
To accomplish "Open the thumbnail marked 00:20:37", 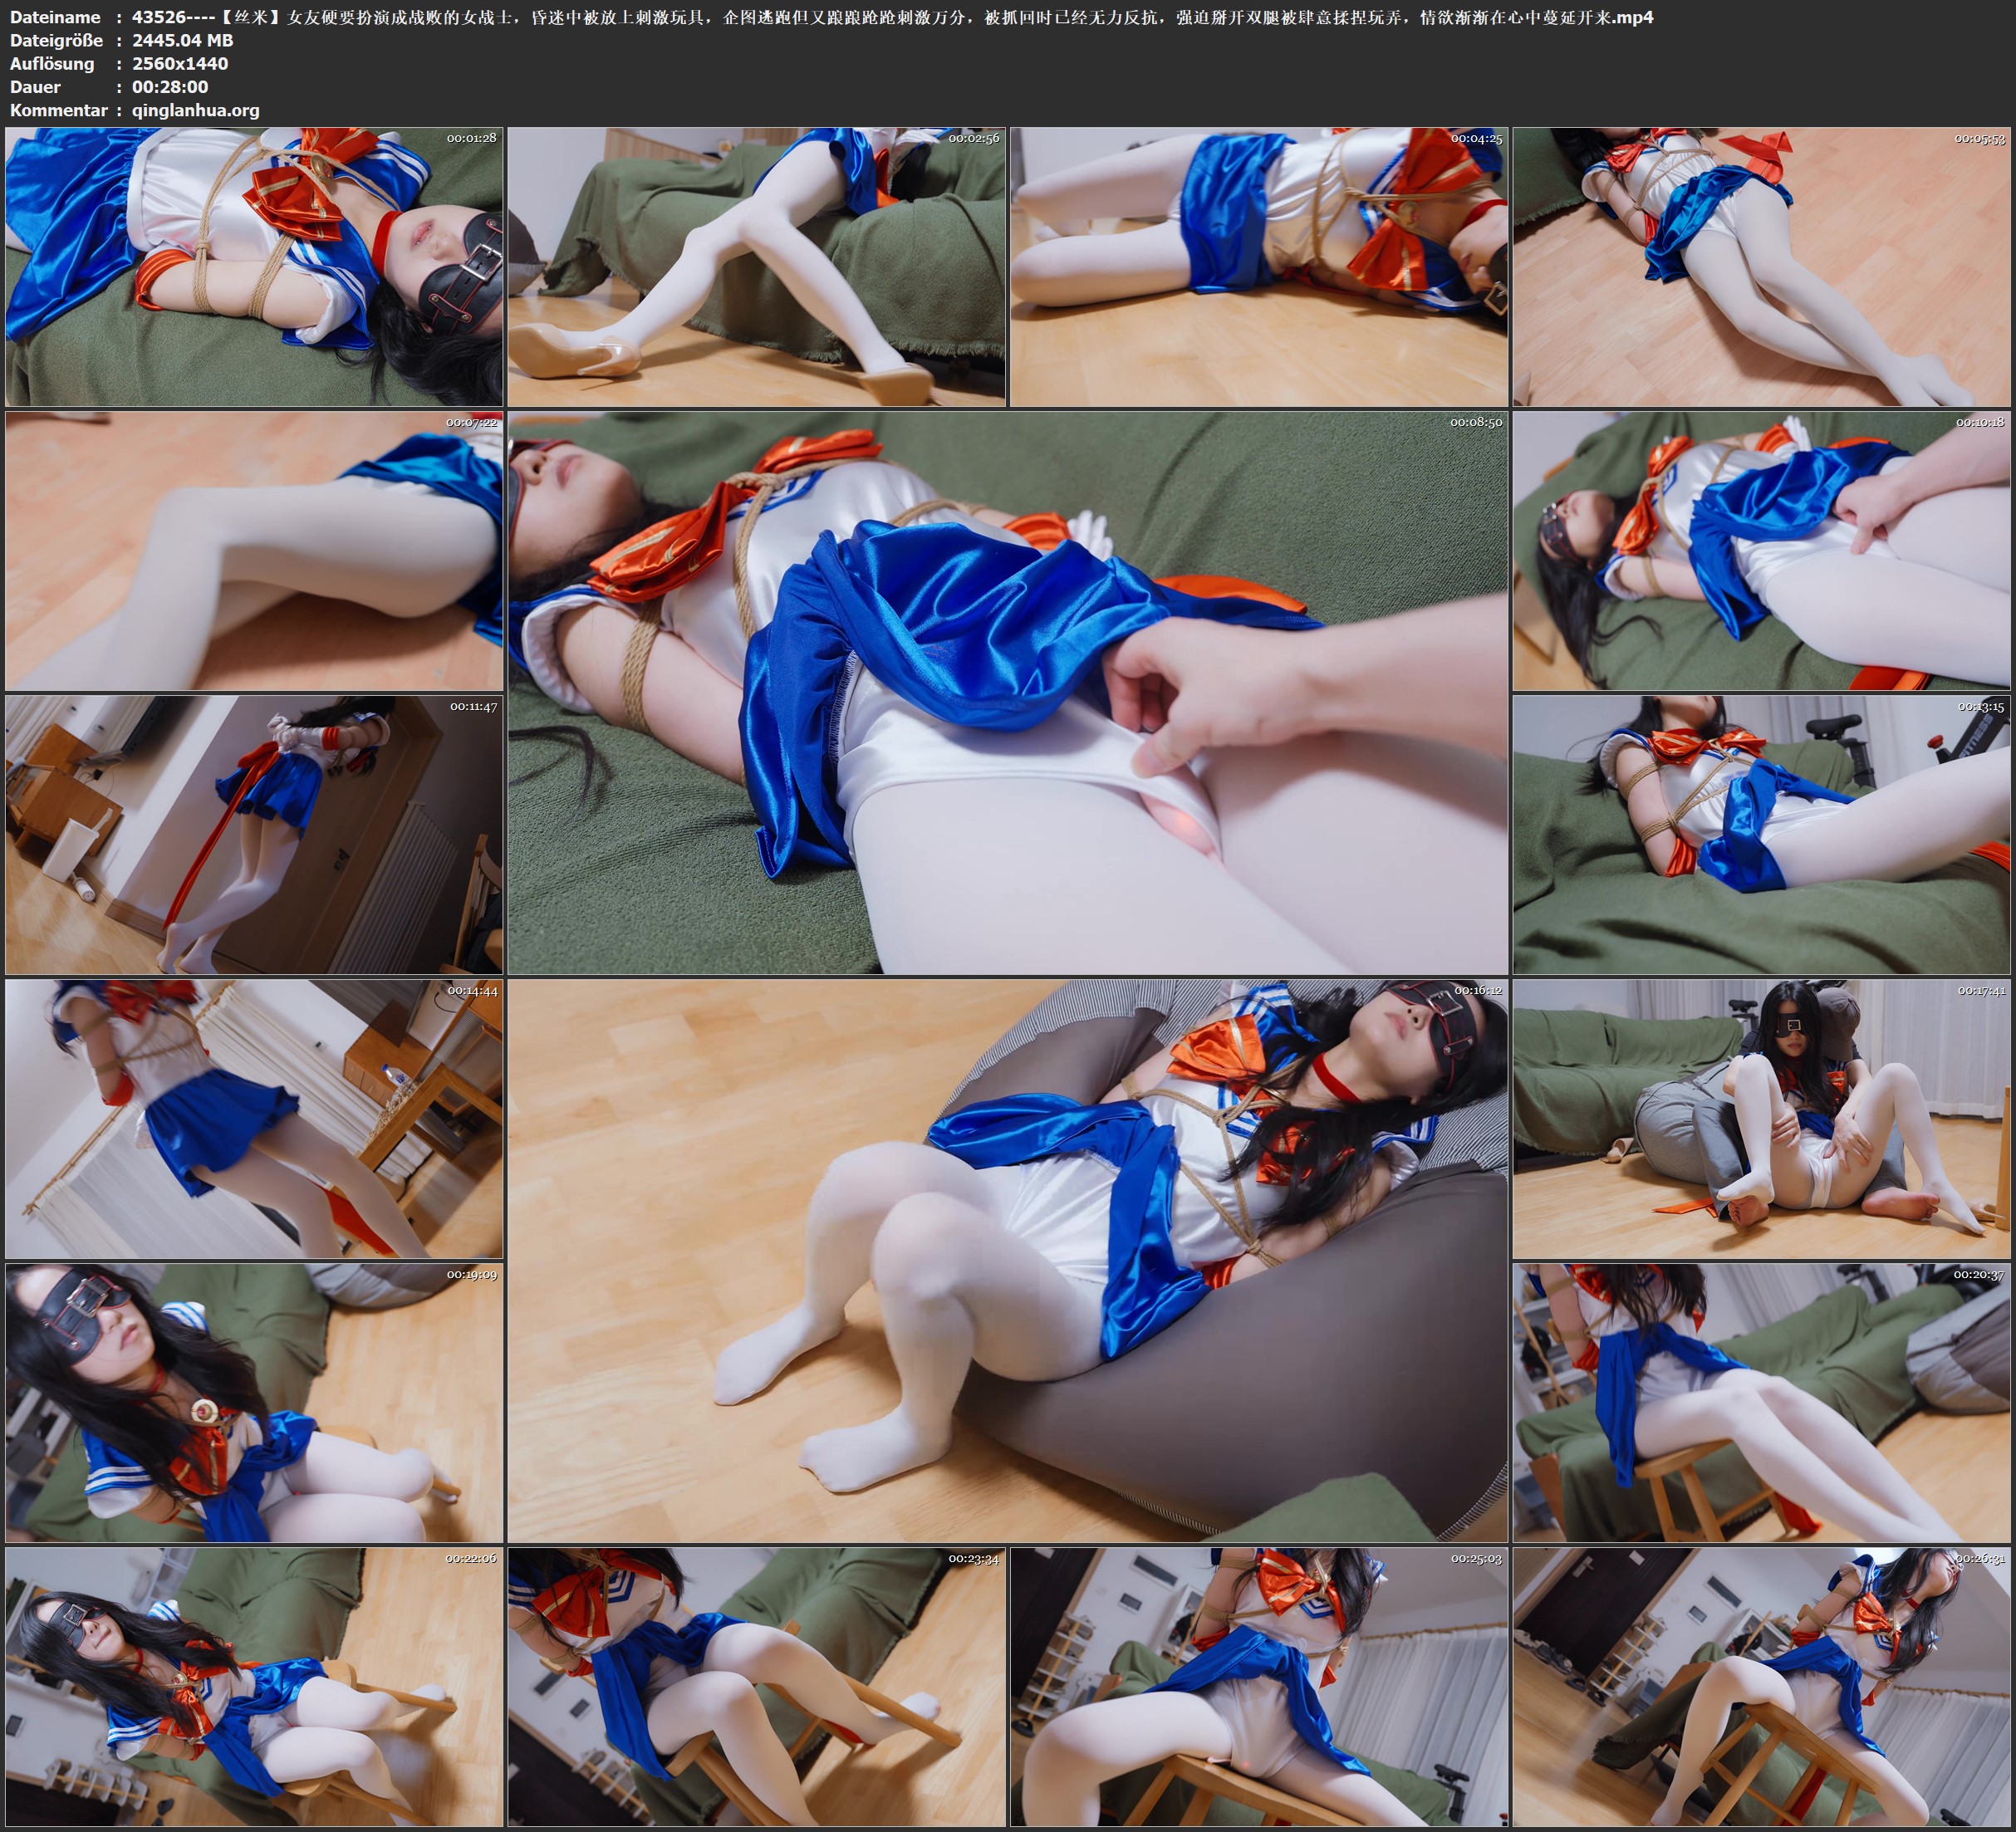I will (1761, 1402).
